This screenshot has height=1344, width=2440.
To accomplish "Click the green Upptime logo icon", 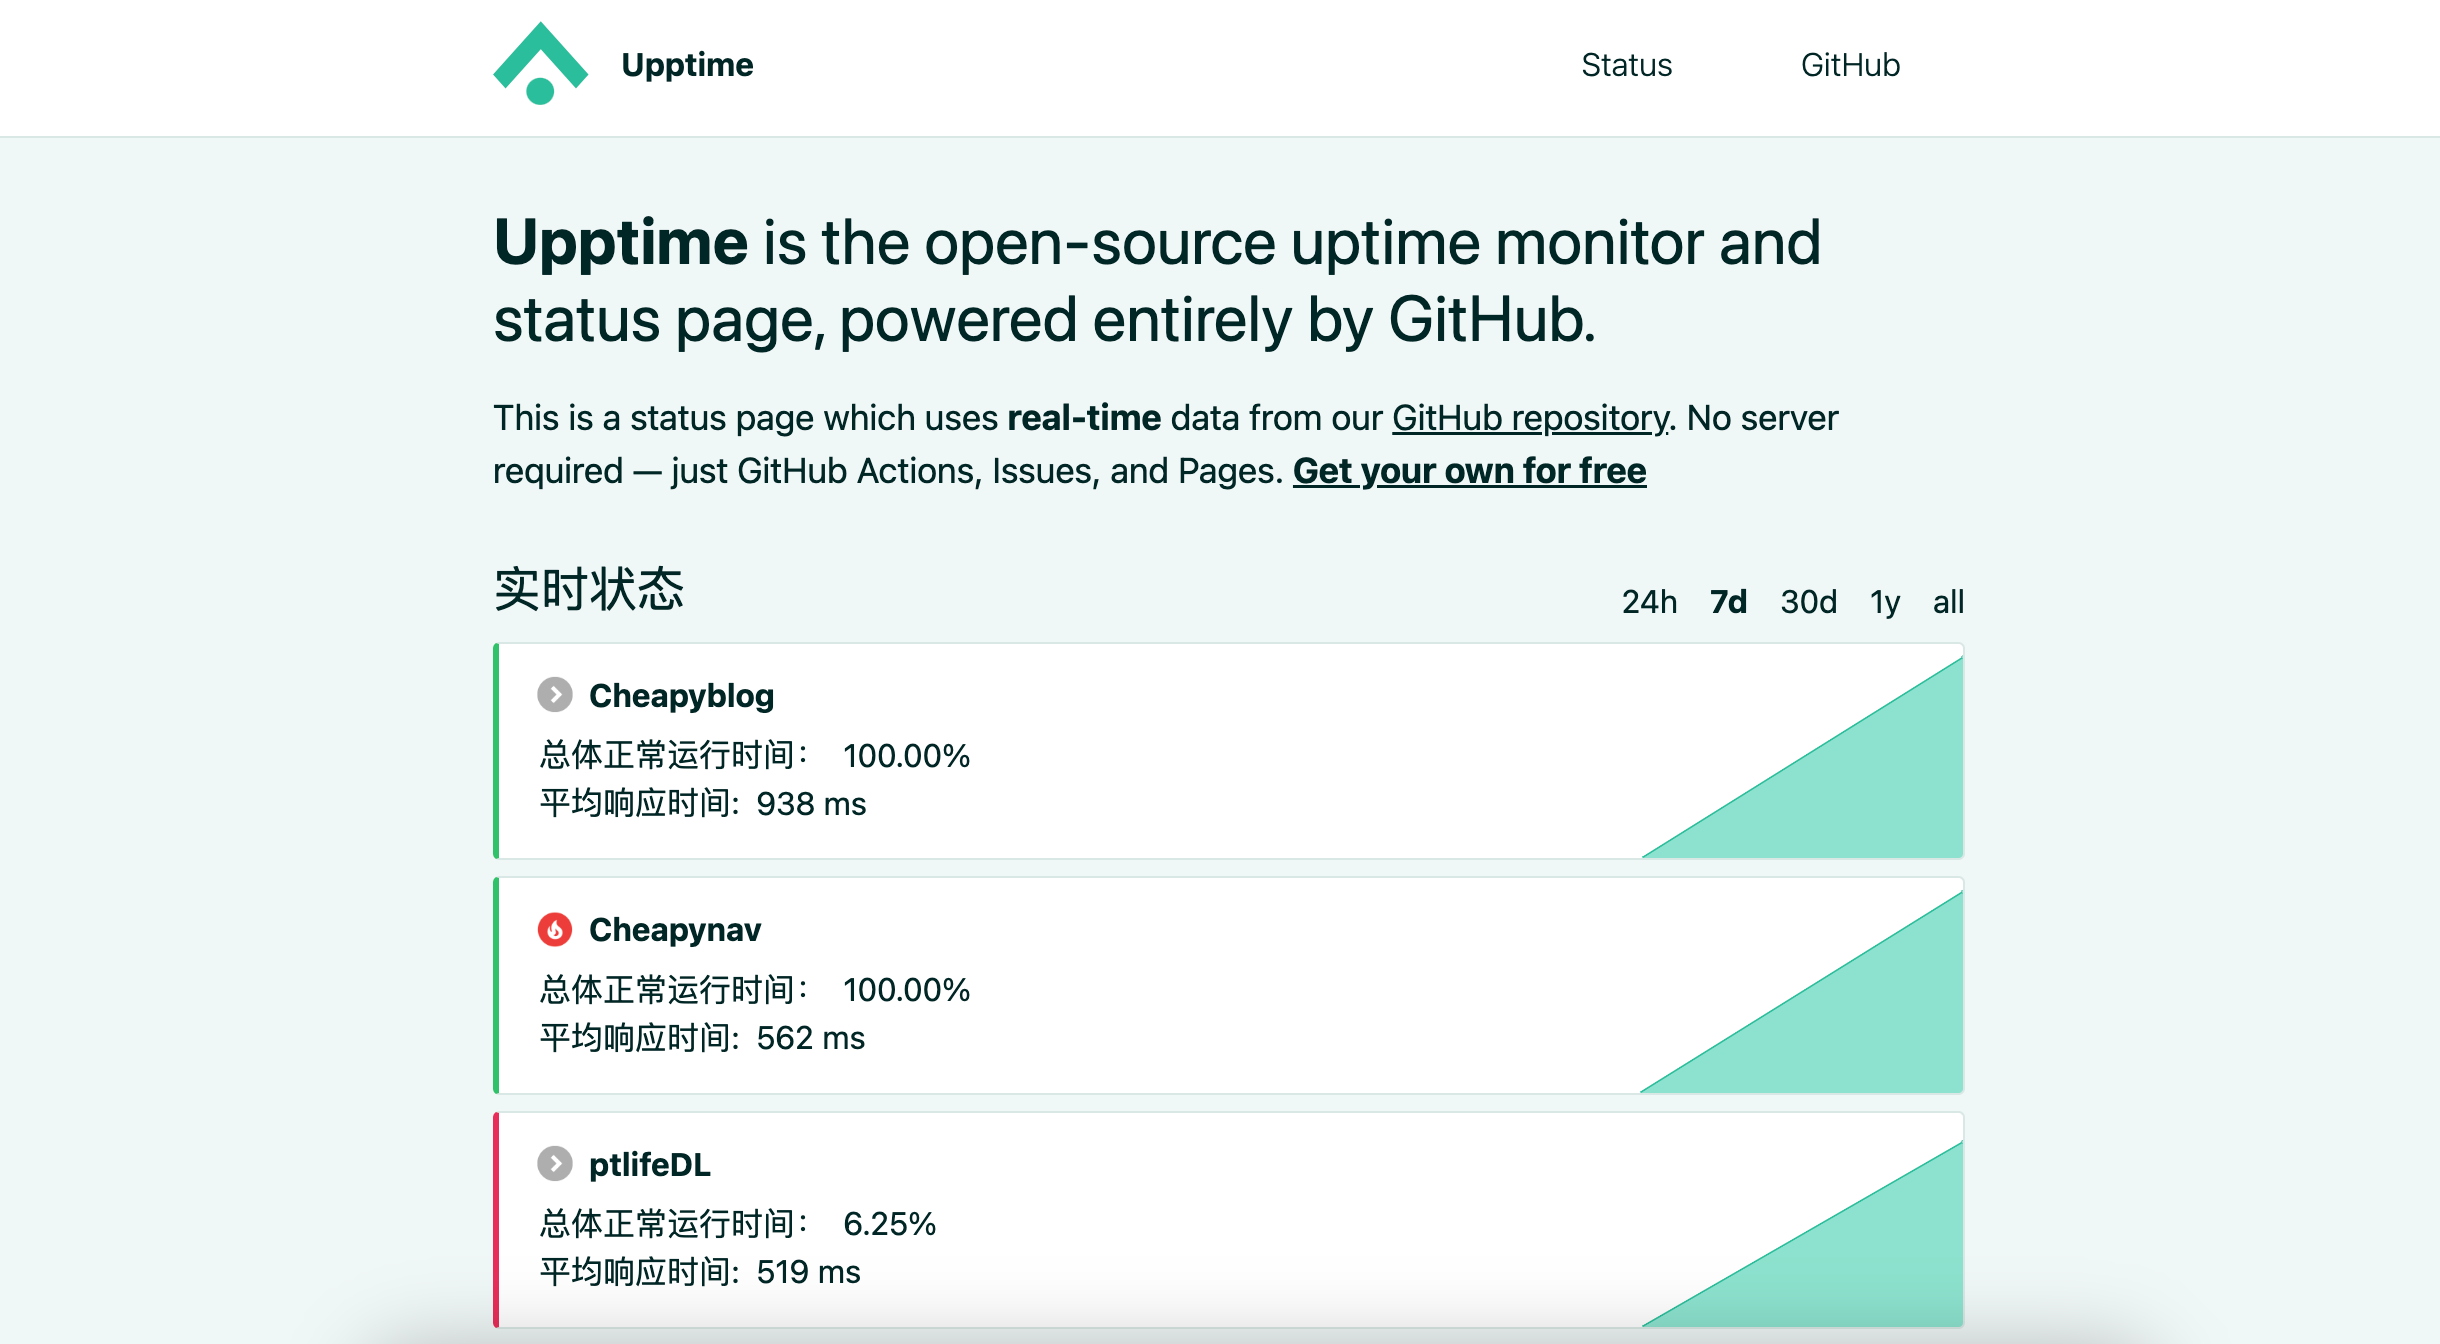I will [x=540, y=64].
